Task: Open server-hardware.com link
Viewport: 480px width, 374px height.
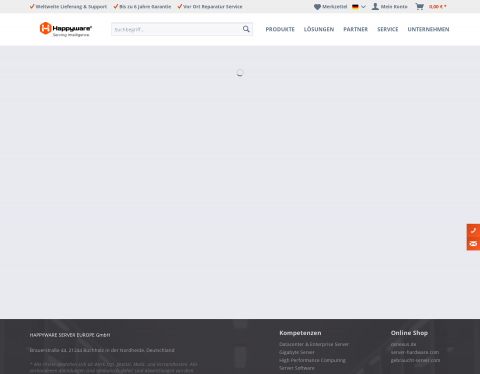Action: [x=415, y=352]
